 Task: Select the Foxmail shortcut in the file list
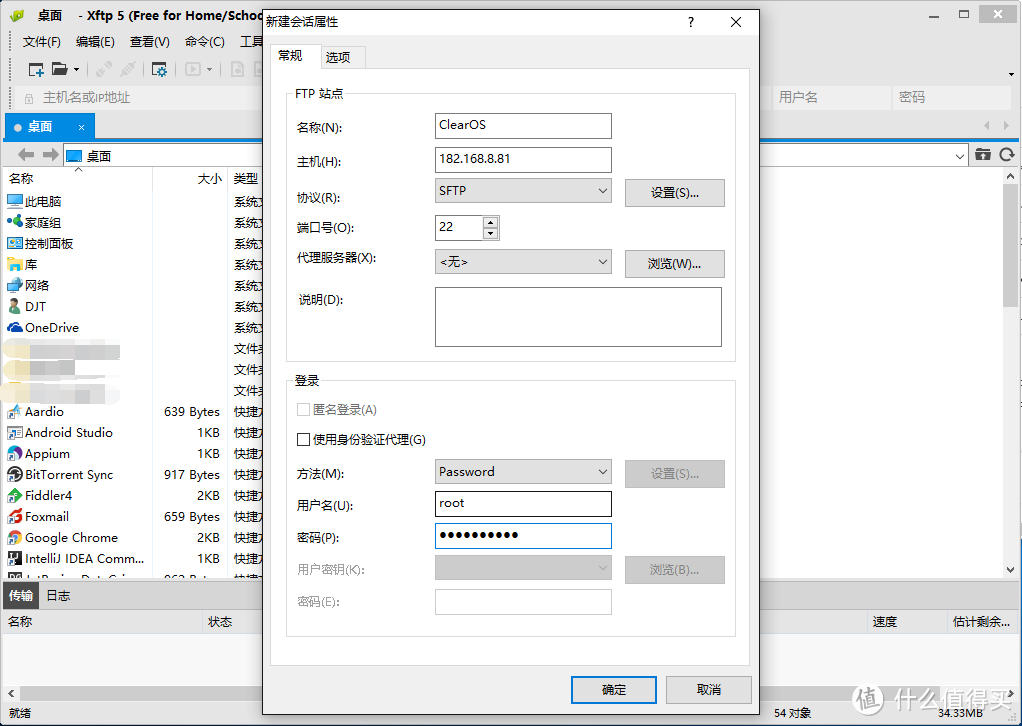click(x=50, y=516)
